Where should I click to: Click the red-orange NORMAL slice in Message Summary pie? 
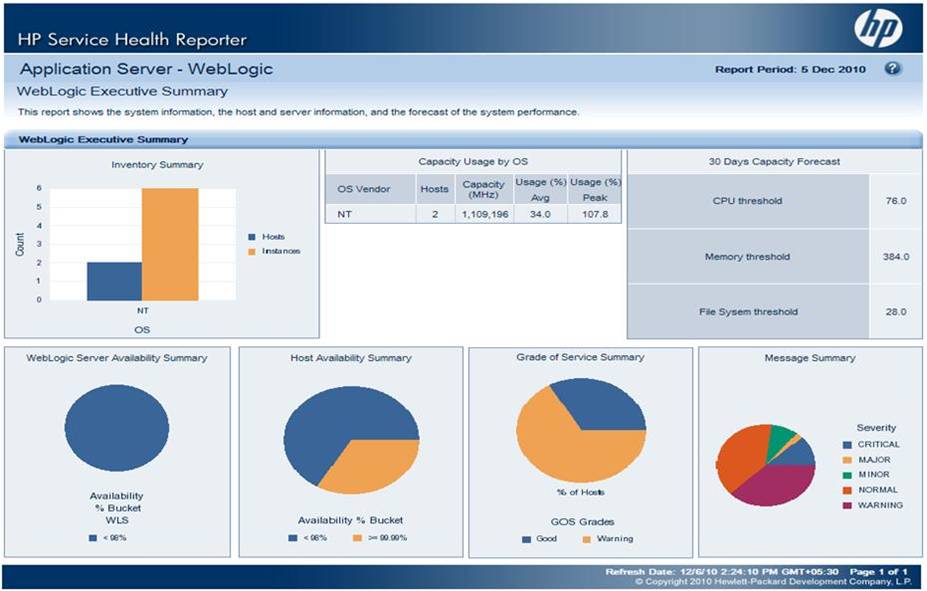click(x=739, y=458)
